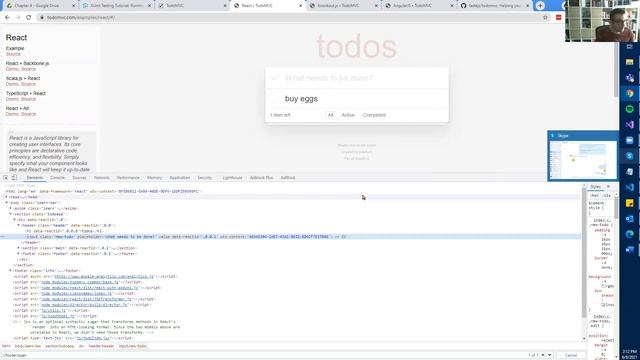Switch to Chrome in the taskbar
This screenshot has width=640, height=360.
tap(629, 93)
